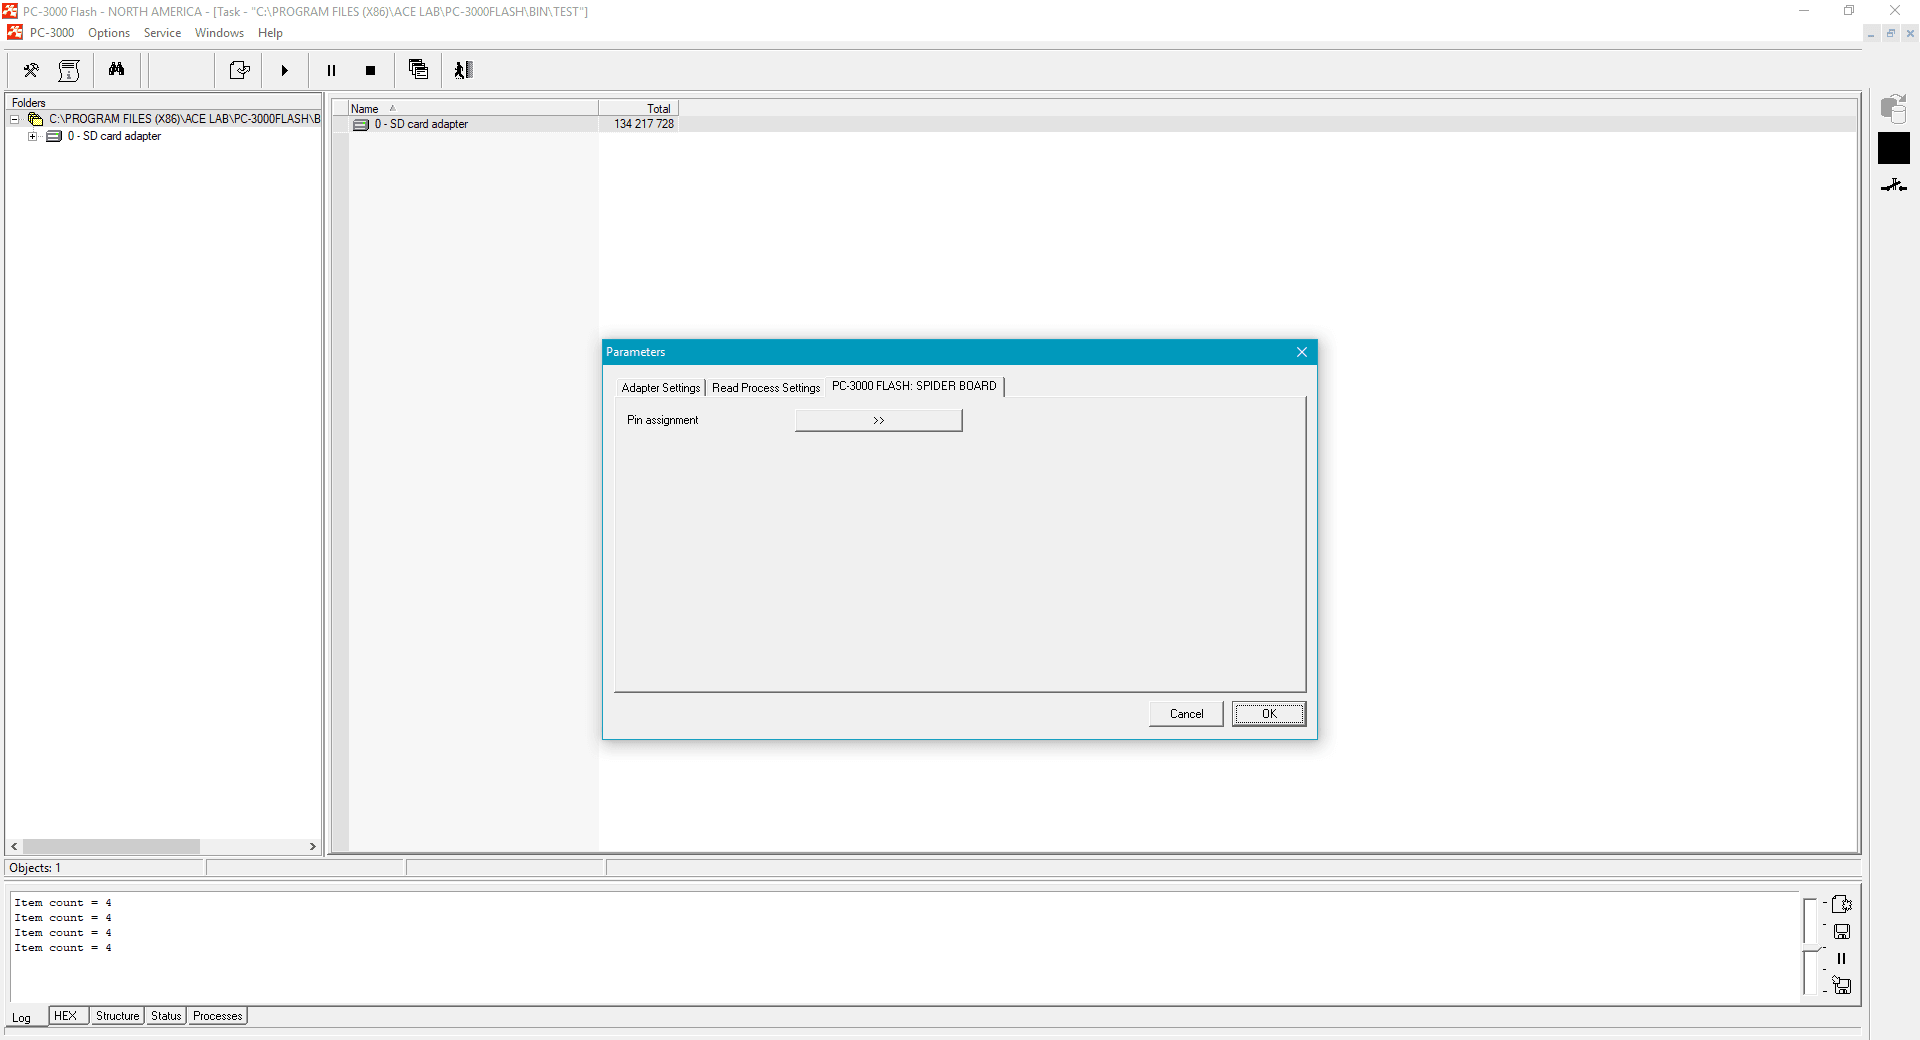Pause log output with the small pause icon
The width and height of the screenshot is (1920, 1040).
point(1841,958)
